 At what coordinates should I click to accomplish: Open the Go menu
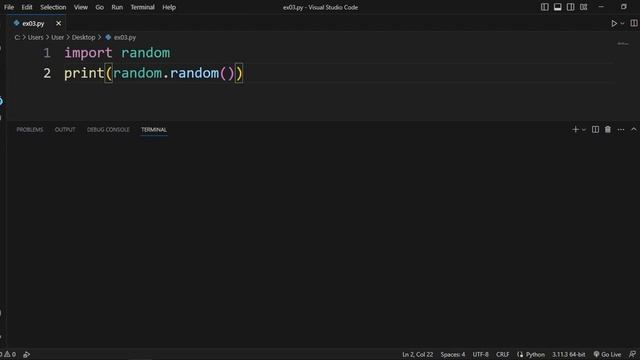coord(100,7)
